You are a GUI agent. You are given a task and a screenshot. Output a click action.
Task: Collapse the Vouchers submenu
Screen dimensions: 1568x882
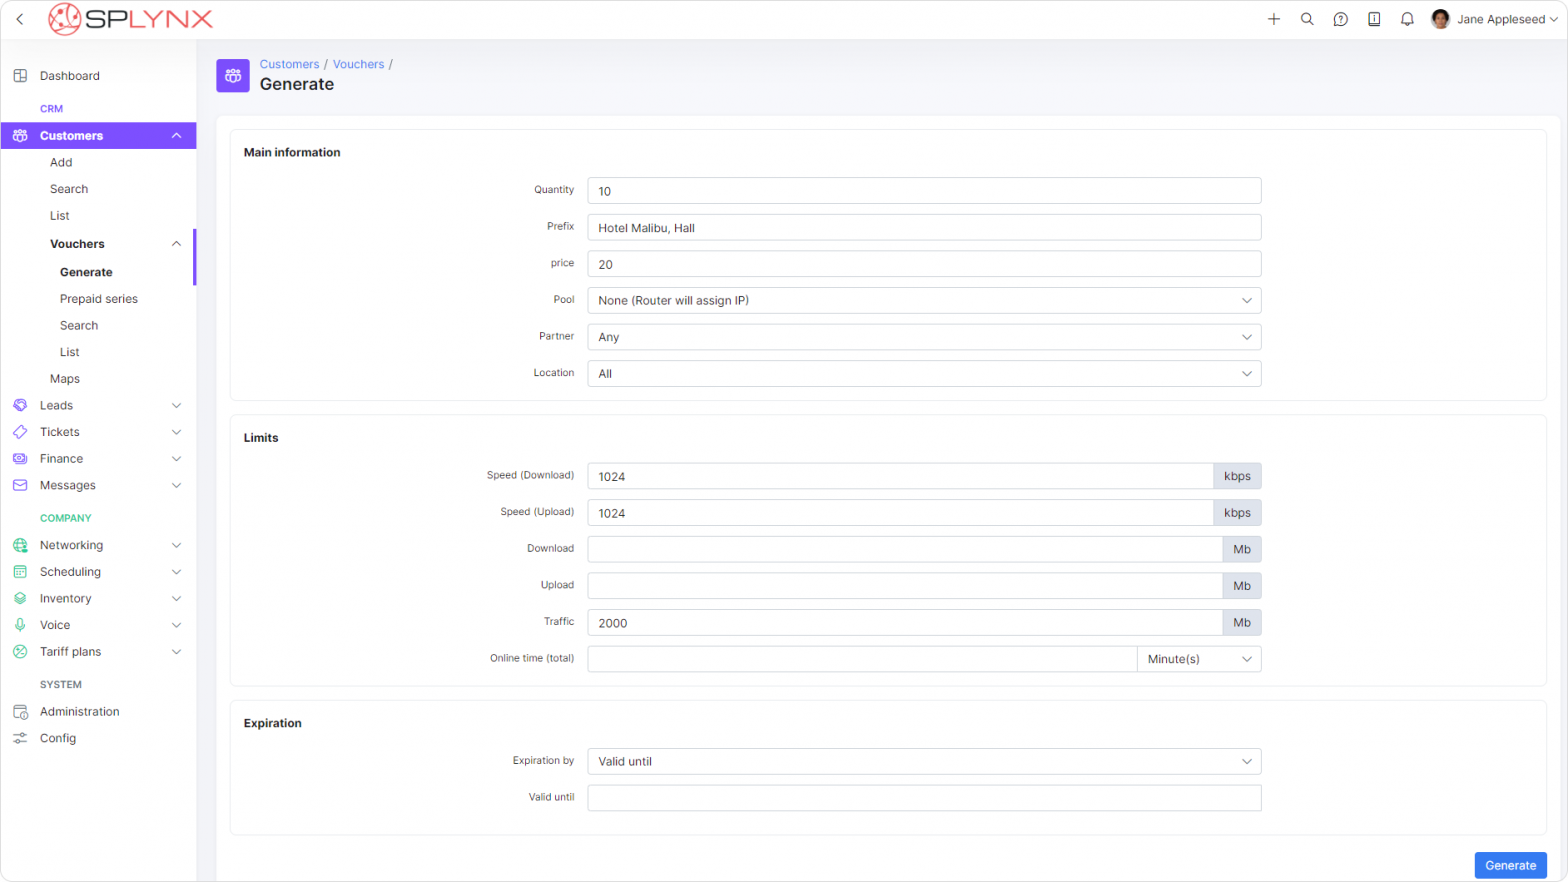tap(176, 244)
